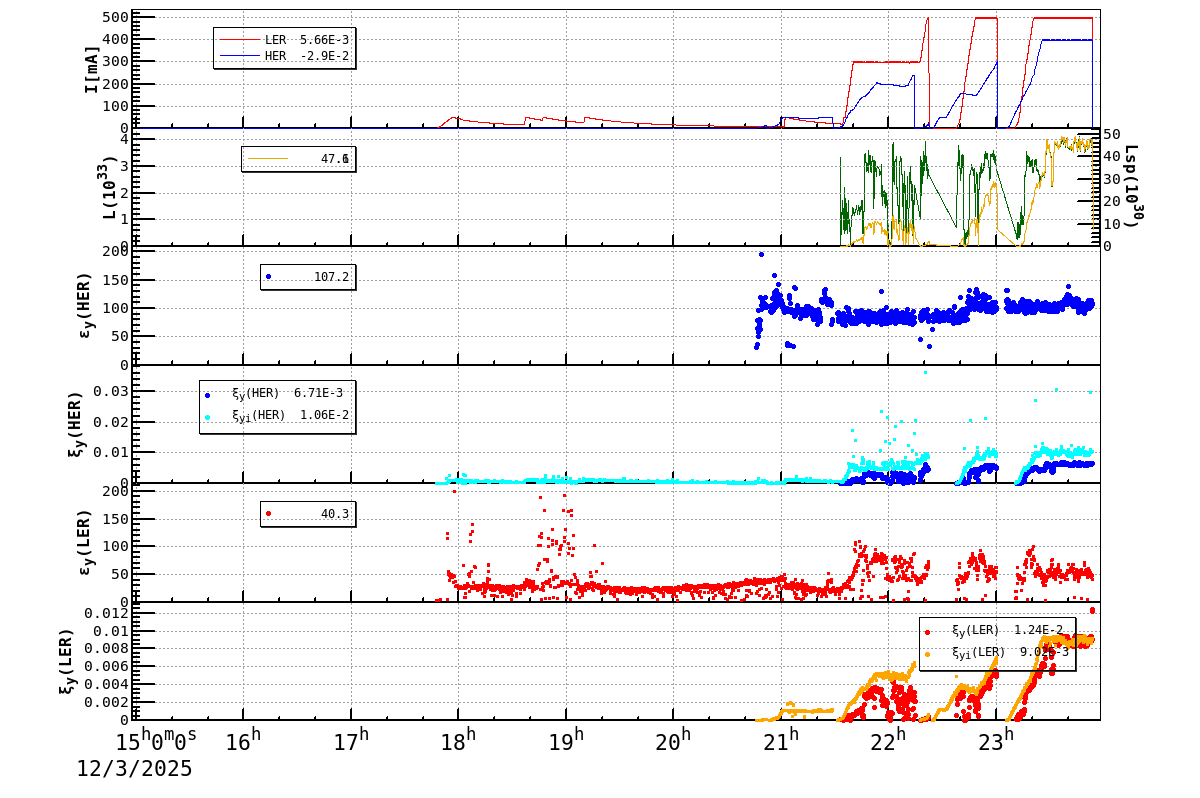Click the 17h time tick label
Viewport: 1200px width, 798px height.
350,741
